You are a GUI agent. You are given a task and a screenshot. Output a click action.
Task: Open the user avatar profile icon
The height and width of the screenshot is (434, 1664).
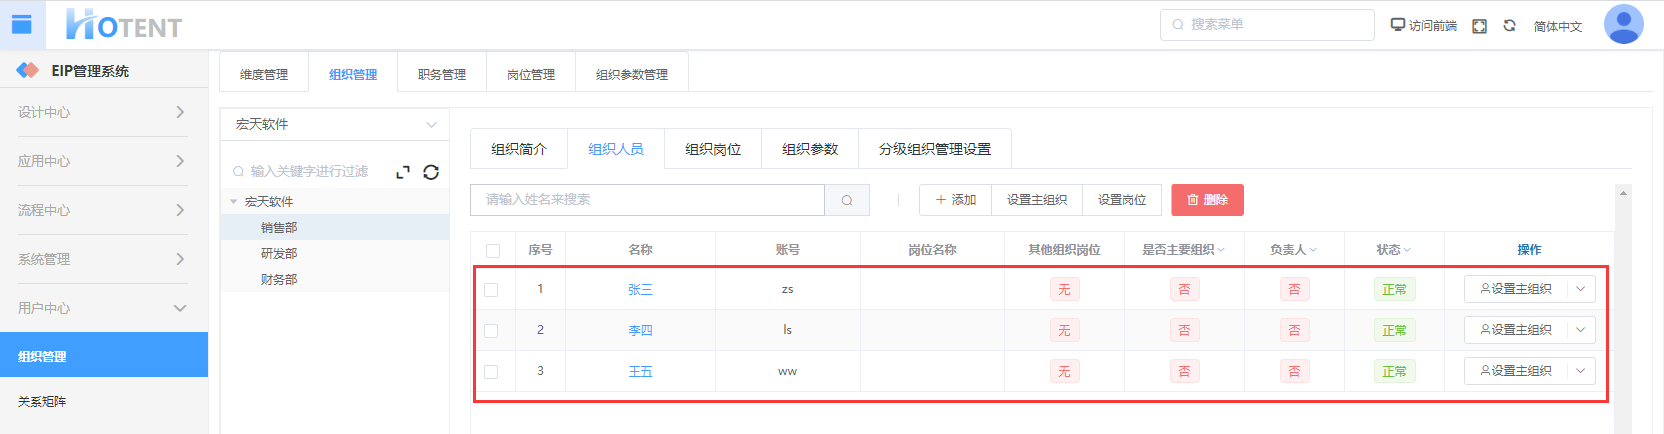coord(1623,25)
